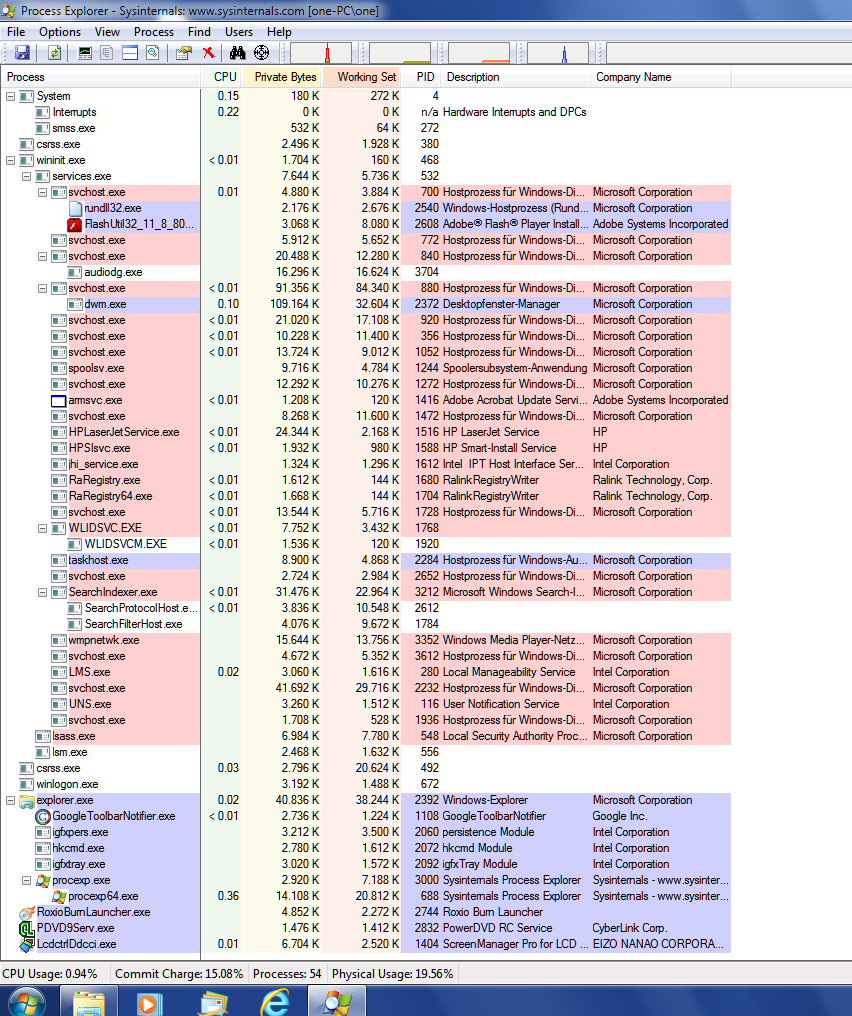
Task: Select the dwm.exe process row
Action: pos(366,305)
